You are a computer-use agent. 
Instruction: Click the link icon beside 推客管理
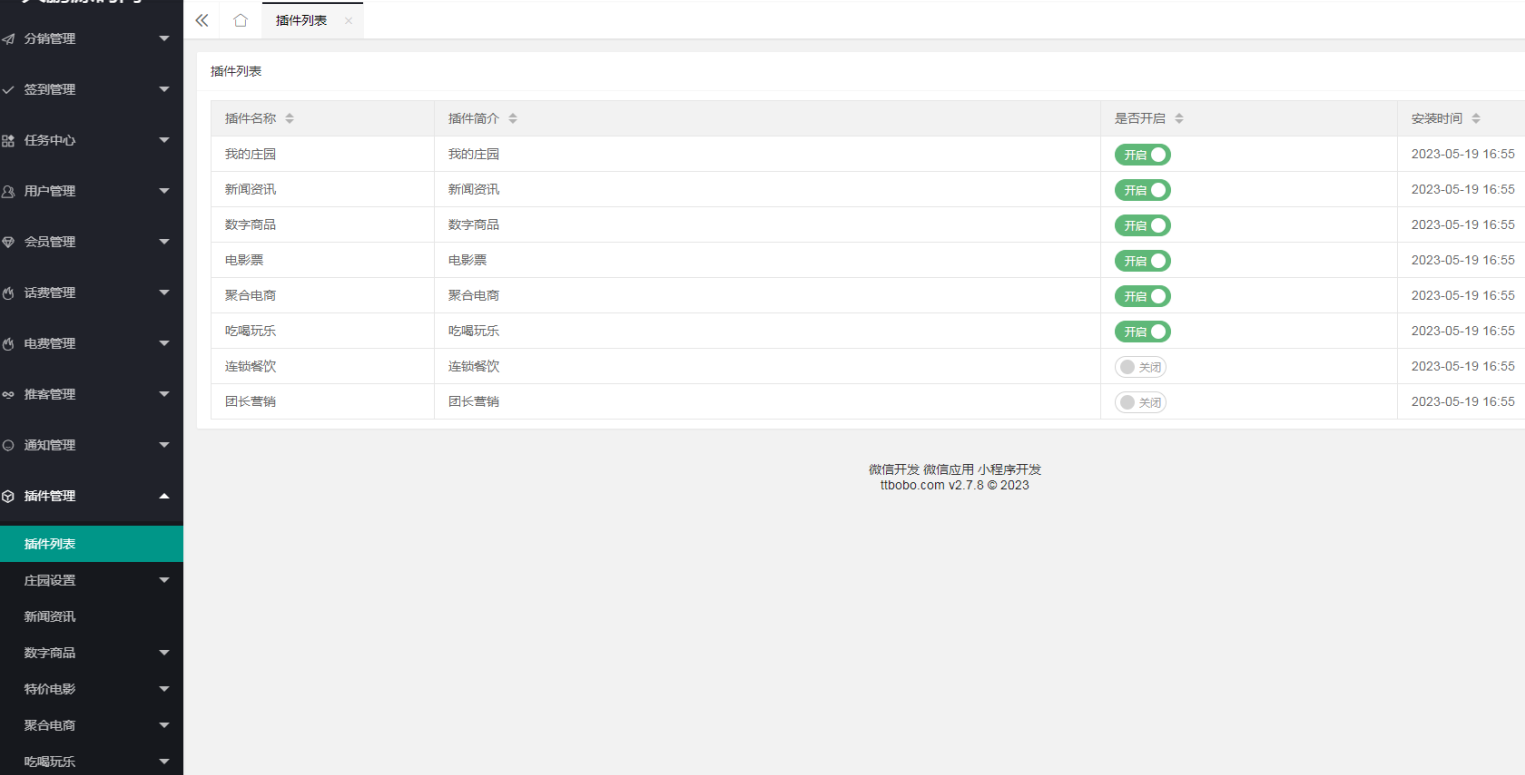tap(9, 395)
